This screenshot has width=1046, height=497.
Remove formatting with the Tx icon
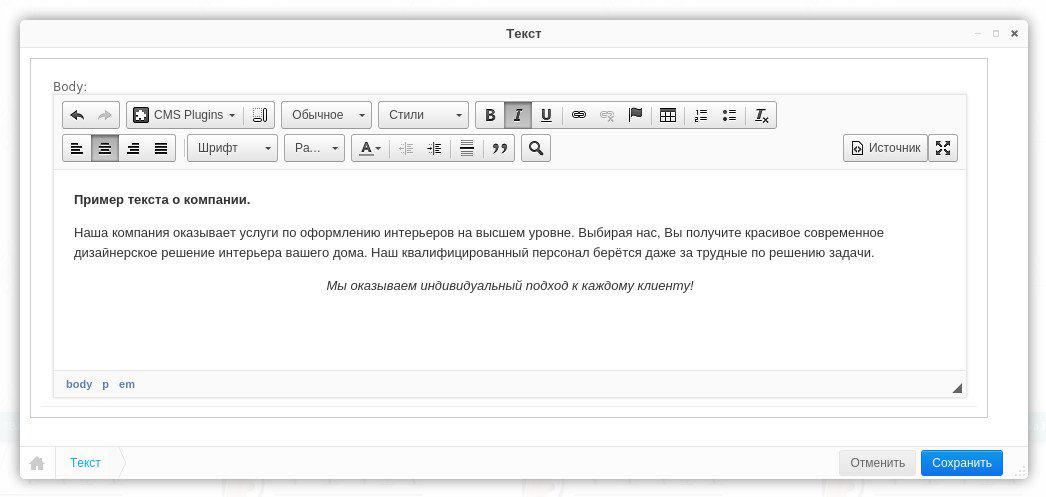click(761, 115)
